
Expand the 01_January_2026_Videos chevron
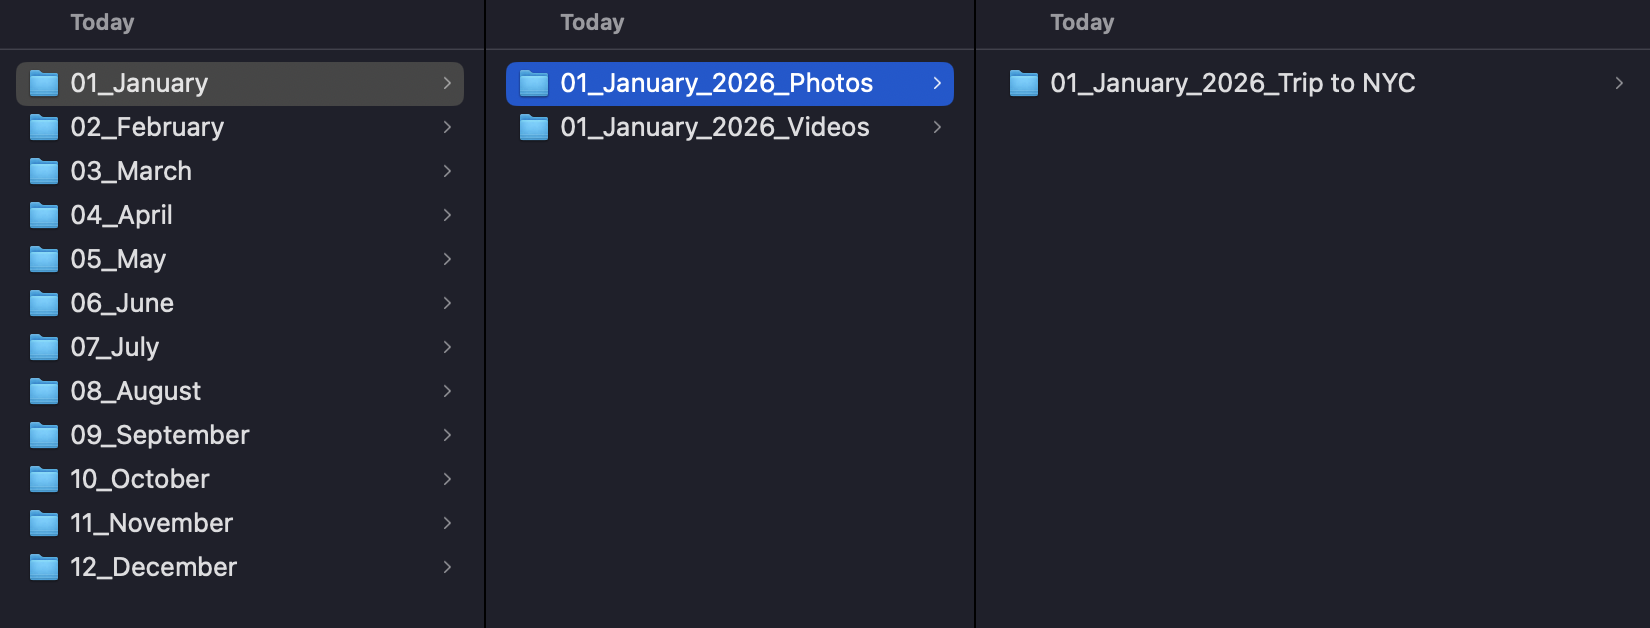(937, 127)
